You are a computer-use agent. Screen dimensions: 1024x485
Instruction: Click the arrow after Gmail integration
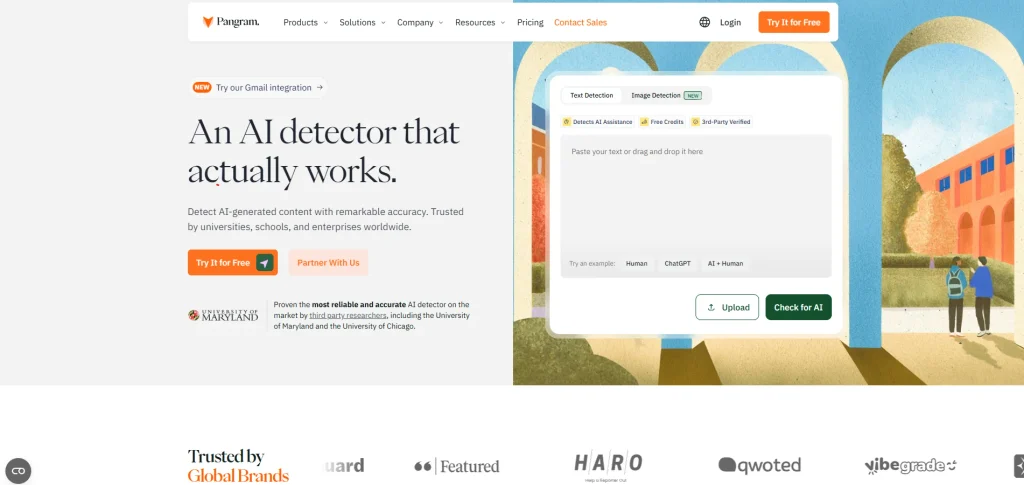pyautogui.click(x=319, y=87)
